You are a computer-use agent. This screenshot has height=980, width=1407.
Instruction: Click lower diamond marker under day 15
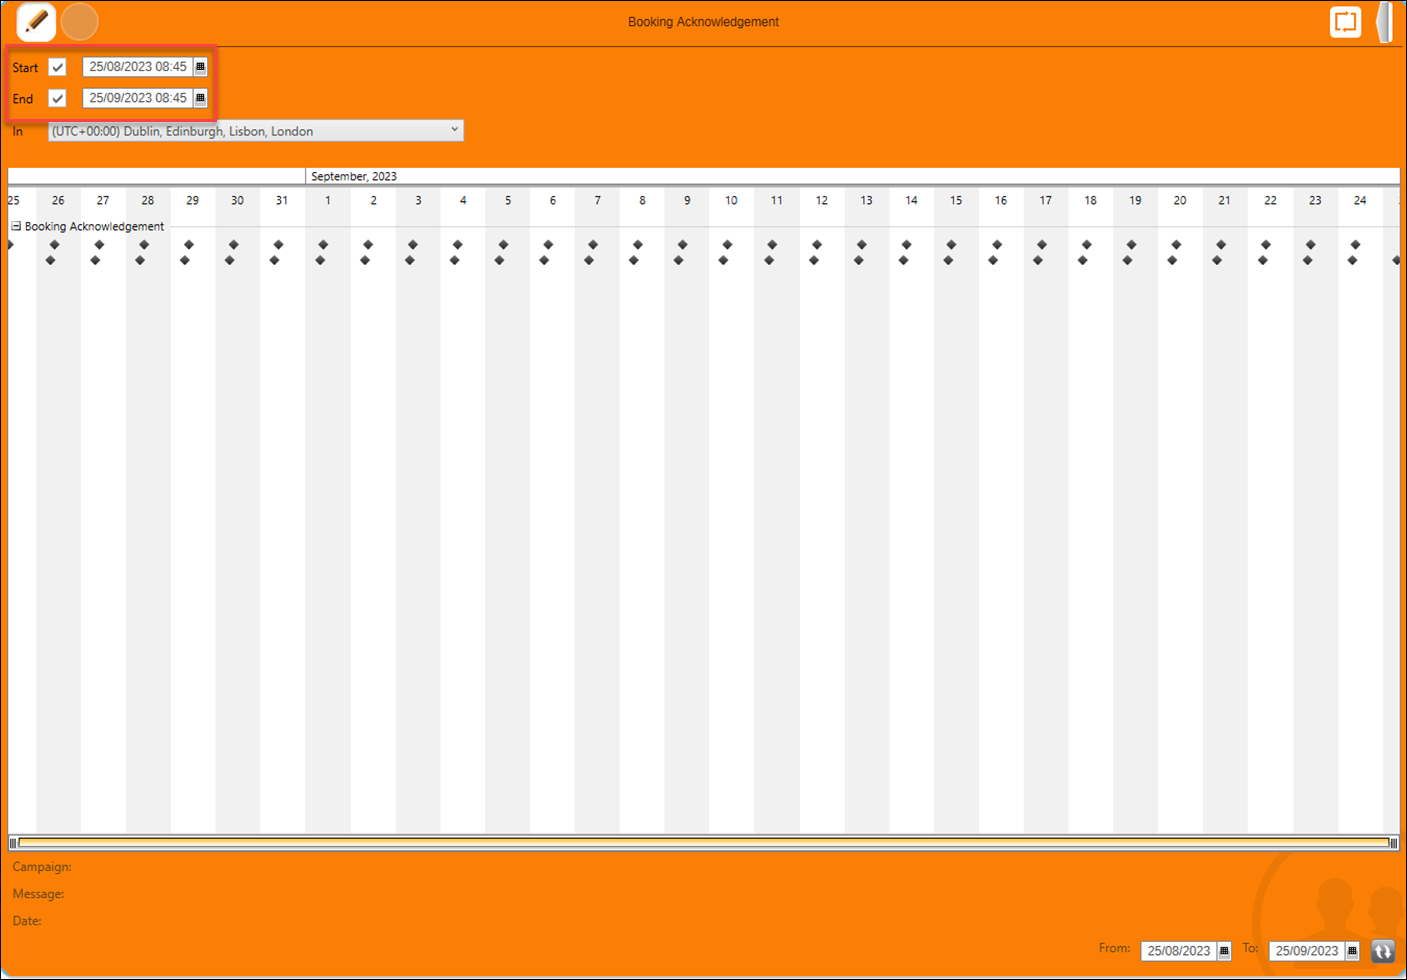[x=948, y=260]
